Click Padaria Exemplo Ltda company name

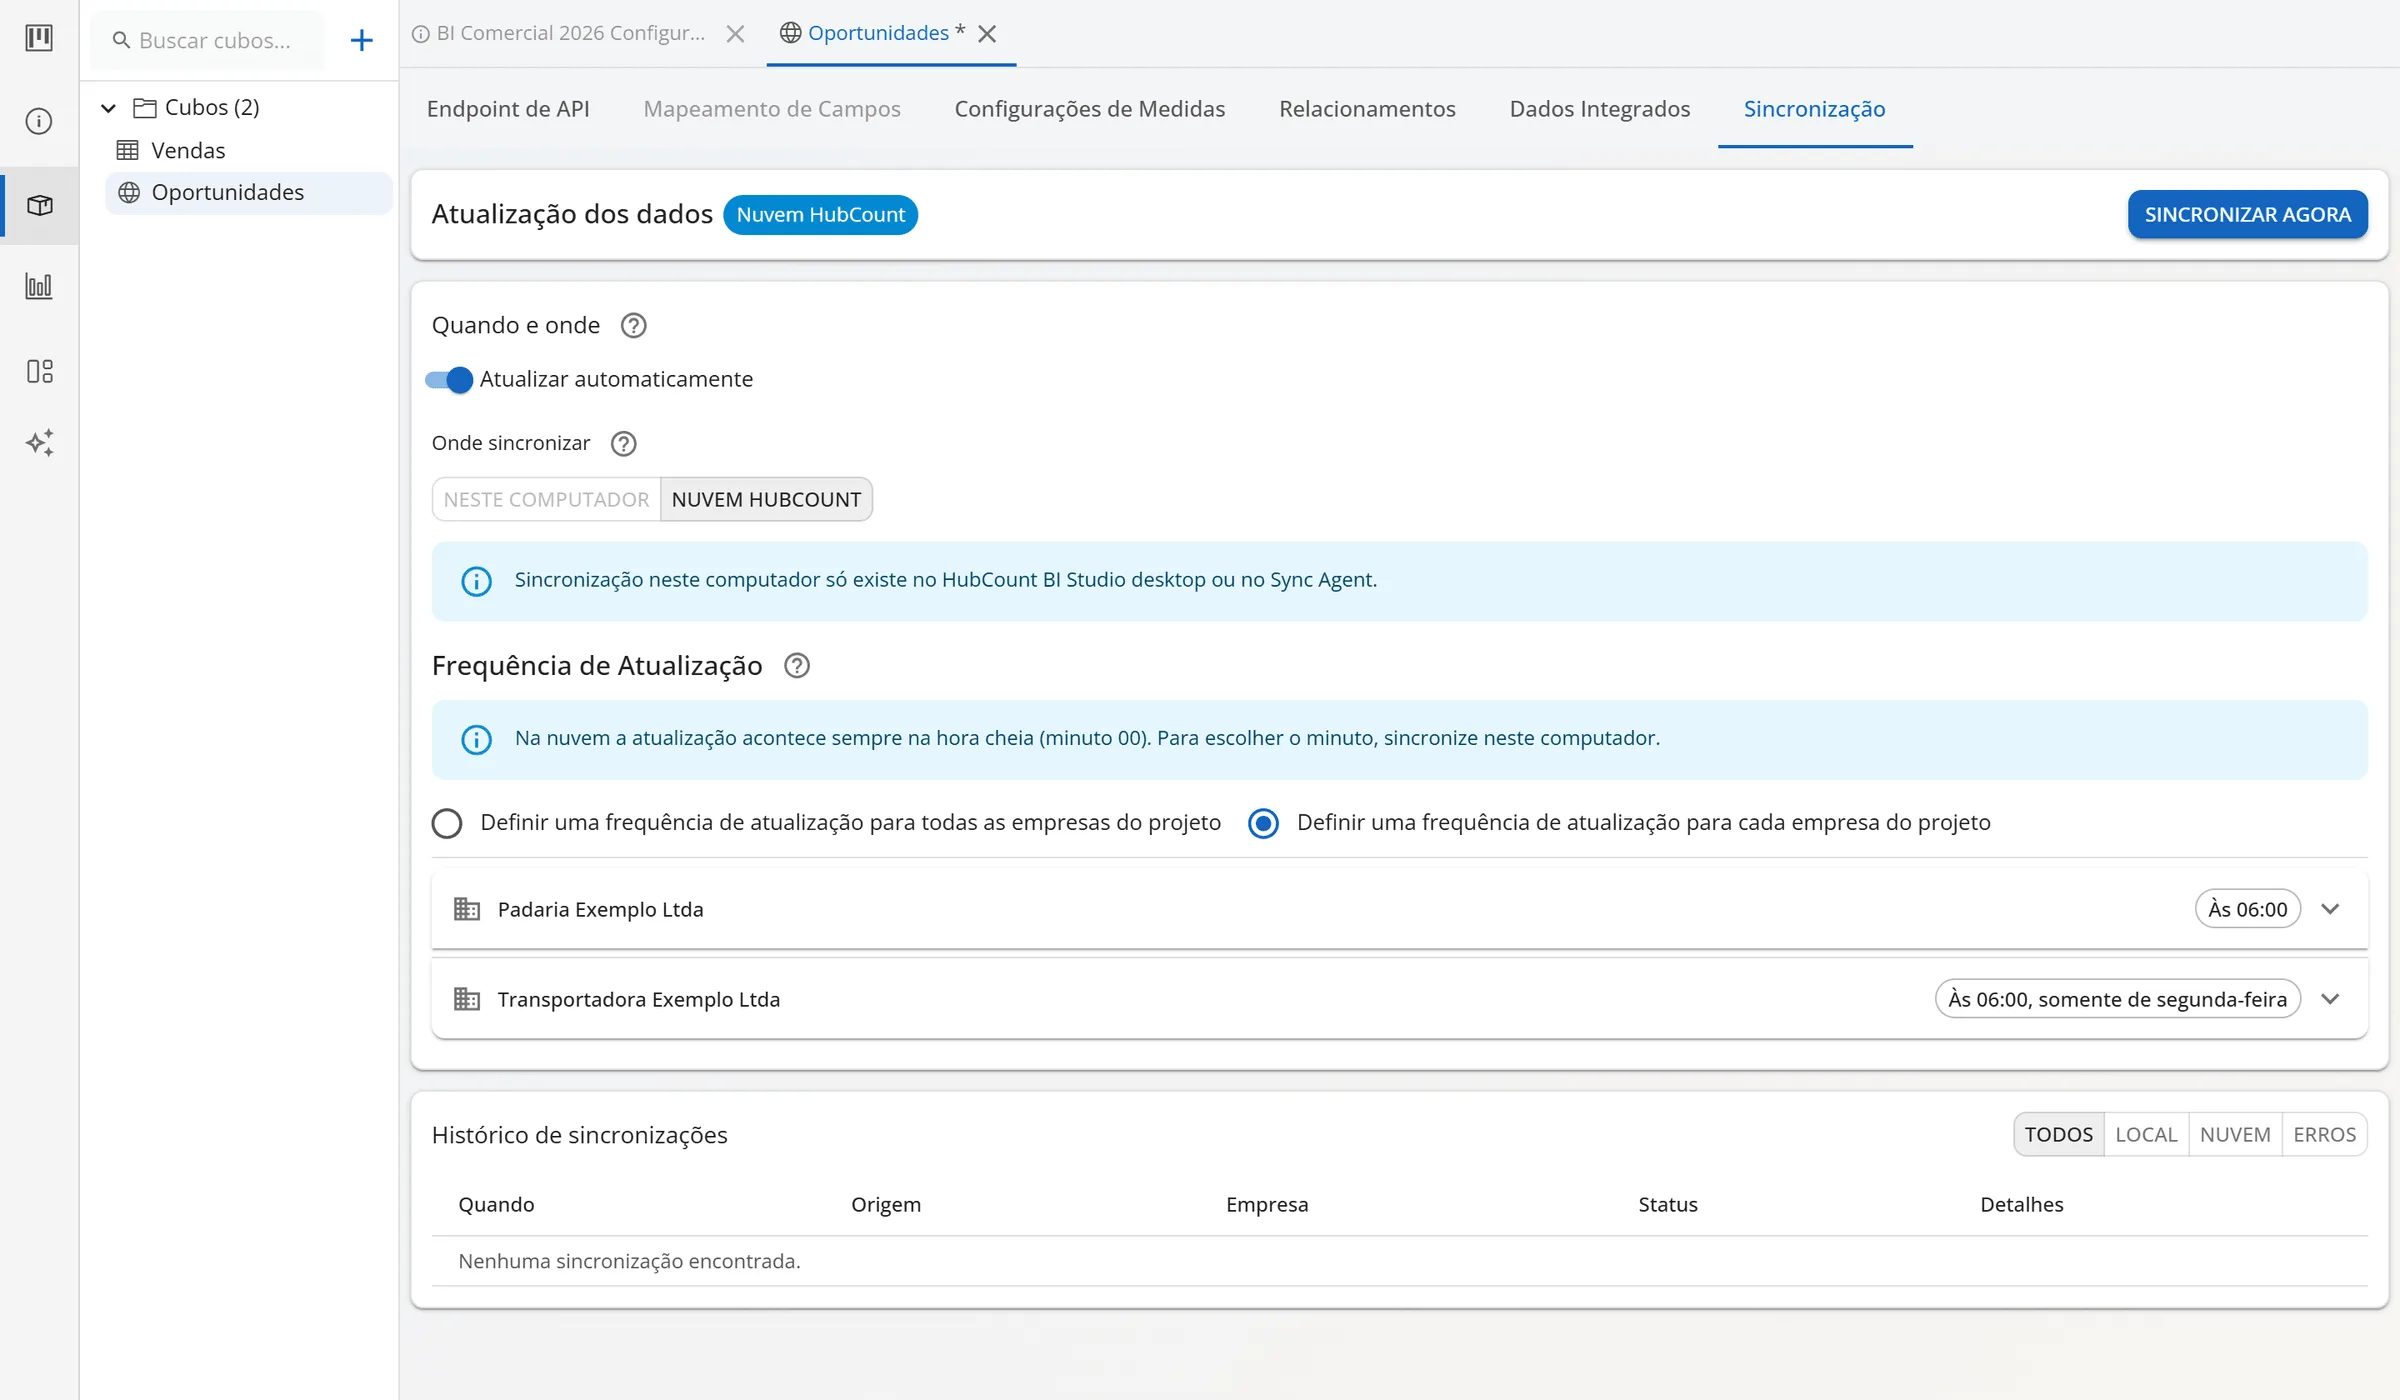coord(600,909)
